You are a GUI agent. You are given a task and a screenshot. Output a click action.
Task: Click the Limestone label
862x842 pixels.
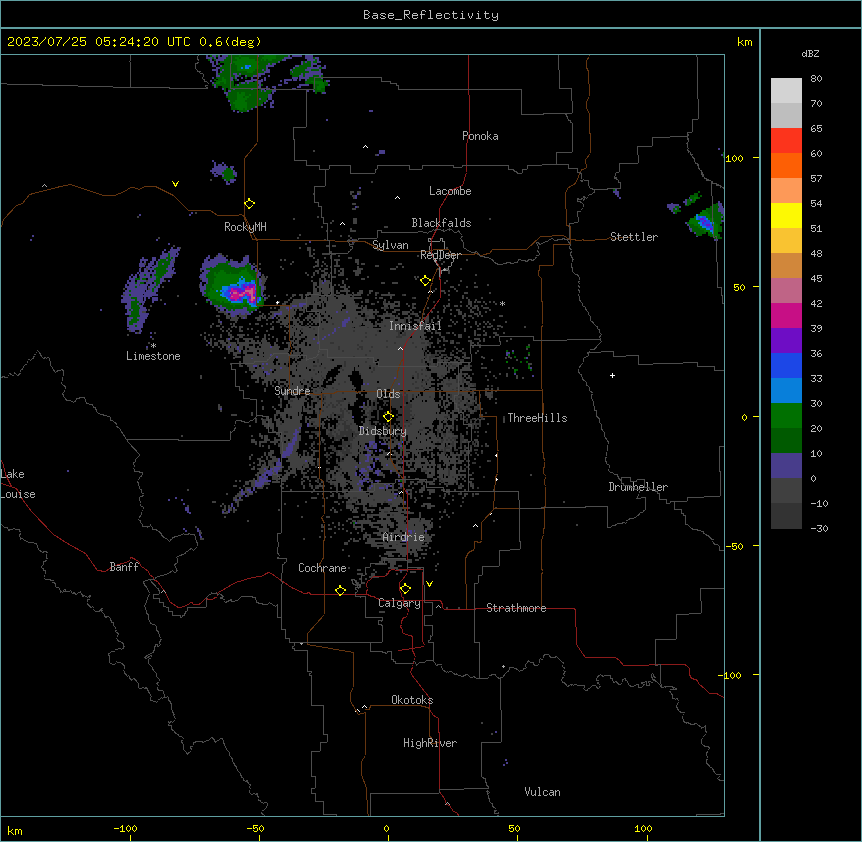[x=153, y=356]
